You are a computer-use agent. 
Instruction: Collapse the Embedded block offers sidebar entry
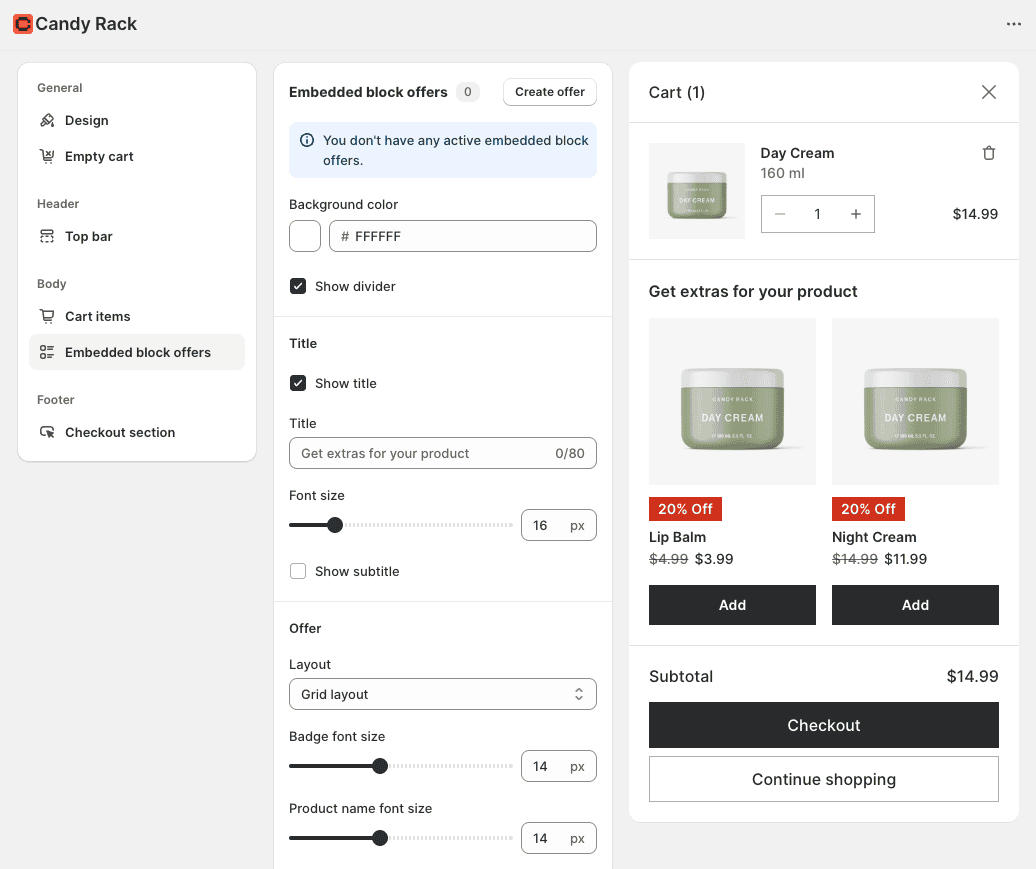(136, 352)
